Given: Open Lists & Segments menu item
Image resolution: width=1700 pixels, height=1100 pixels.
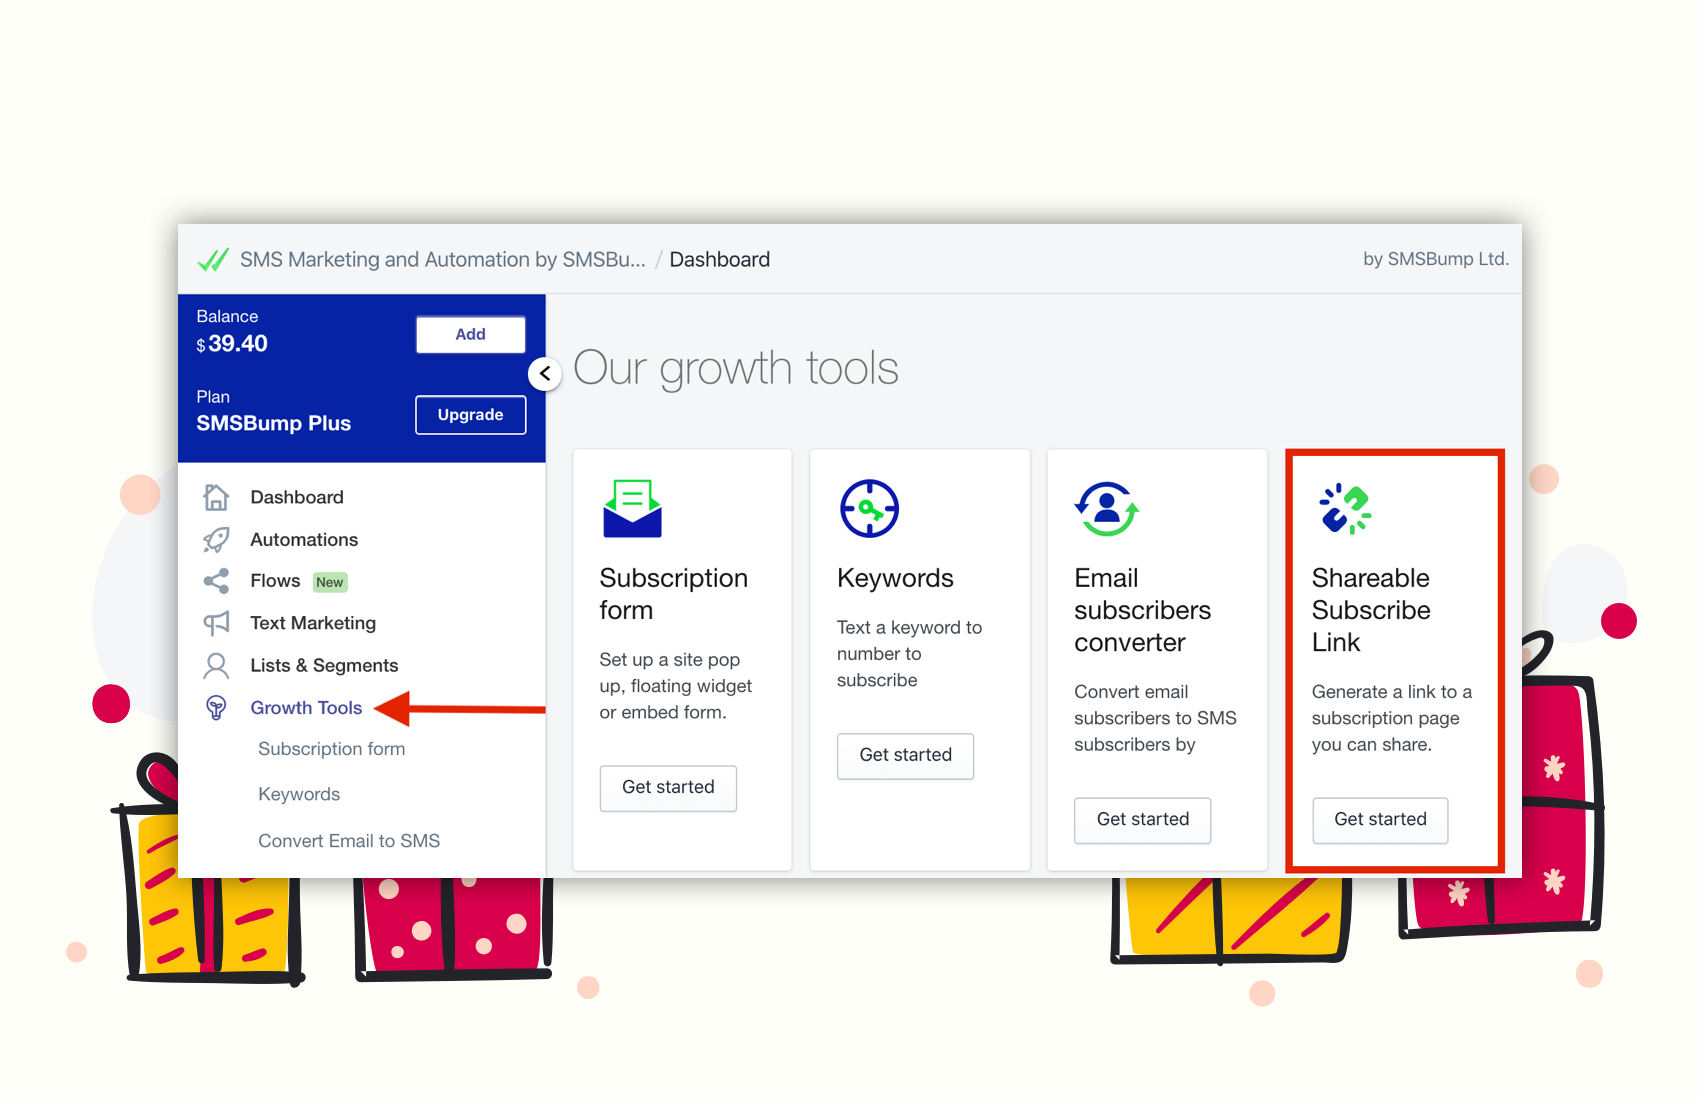Looking at the screenshot, I should click(324, 665).
